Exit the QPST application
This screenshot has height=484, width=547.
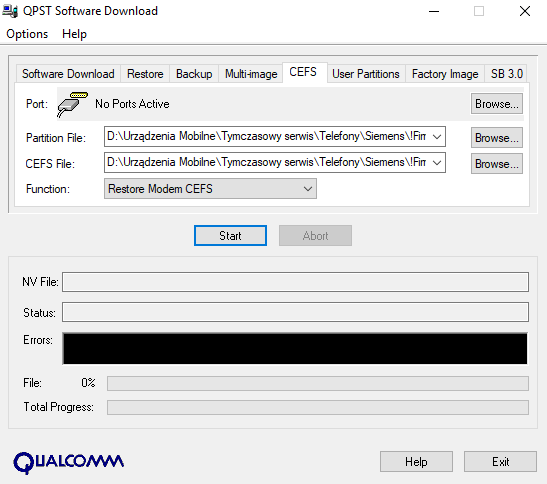[x=500, y=462]
